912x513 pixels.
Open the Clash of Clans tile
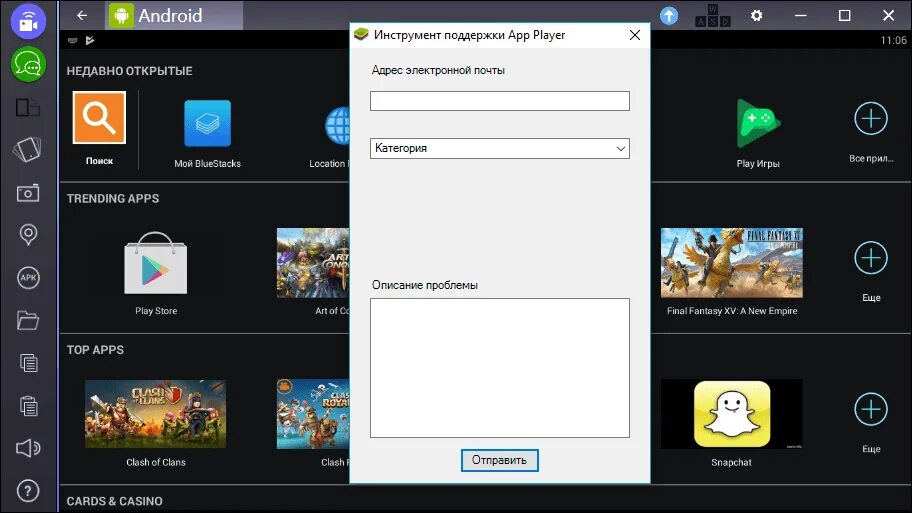pyautogui.click(x=155, y=414)
